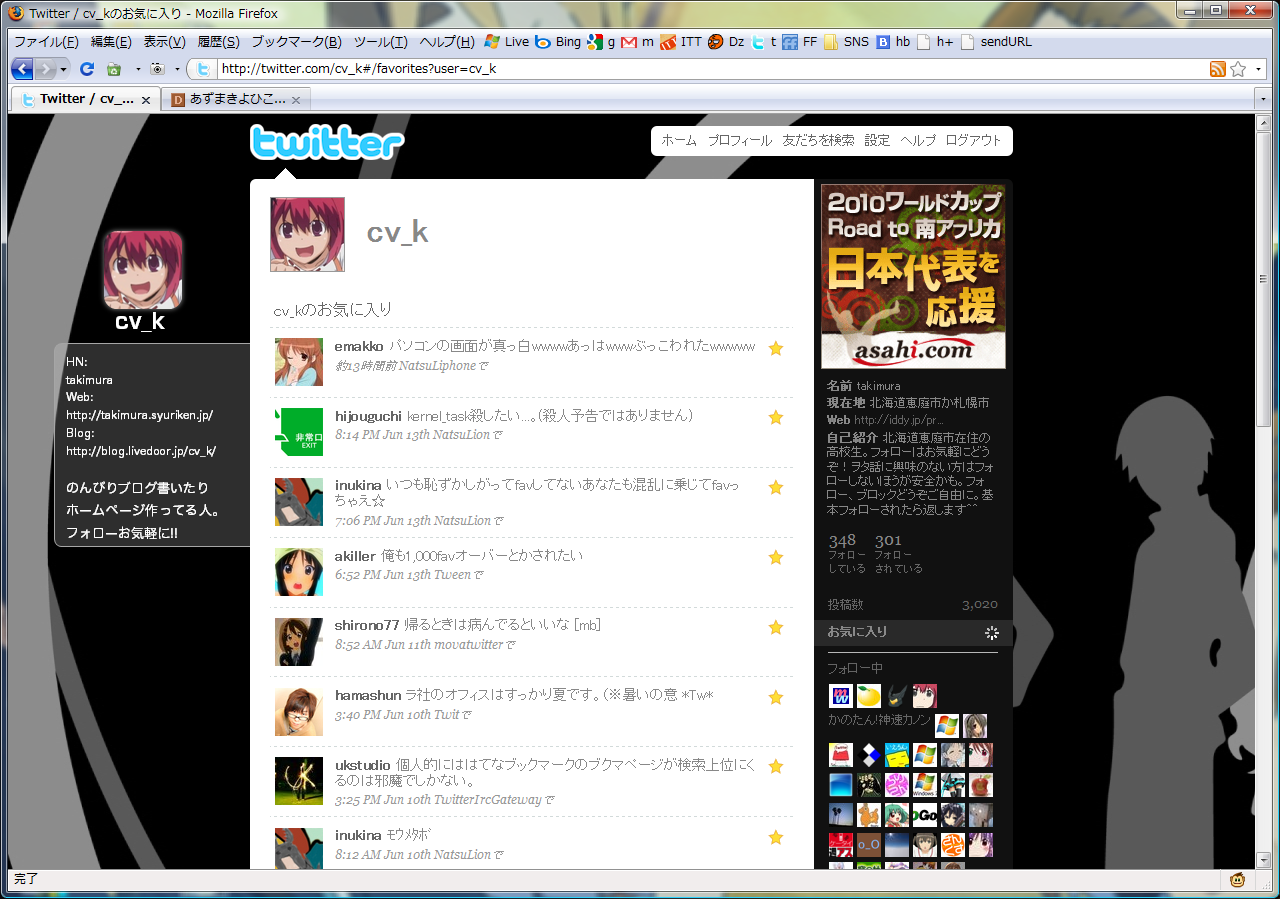Click the RSS feed icon in address bar
This screenshot has width=1280, height=899.
point(1217,69)
